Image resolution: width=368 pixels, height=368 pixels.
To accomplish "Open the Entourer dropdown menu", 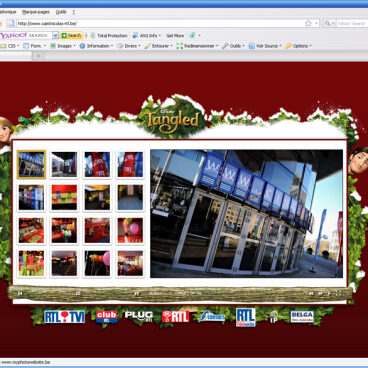I will (x=158, y=46).
